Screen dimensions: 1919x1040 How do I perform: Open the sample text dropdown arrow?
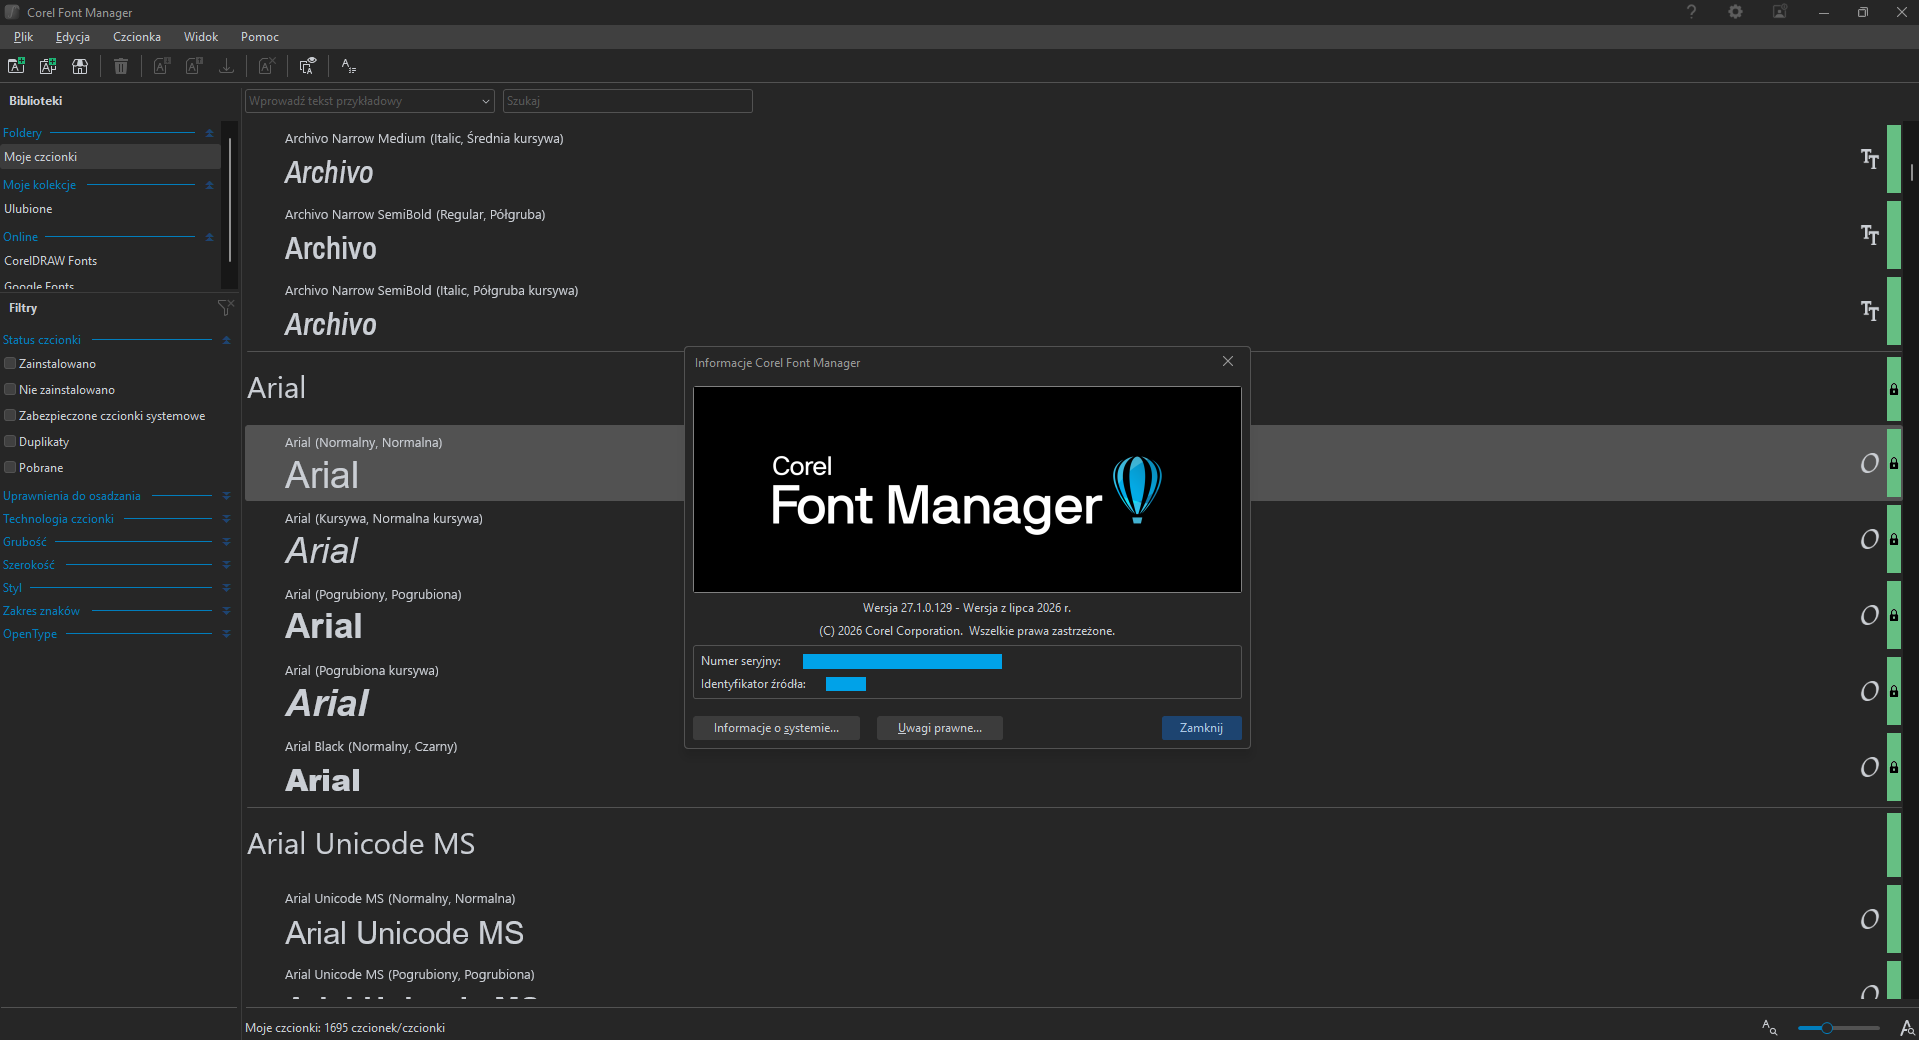[x=486, y=101]
